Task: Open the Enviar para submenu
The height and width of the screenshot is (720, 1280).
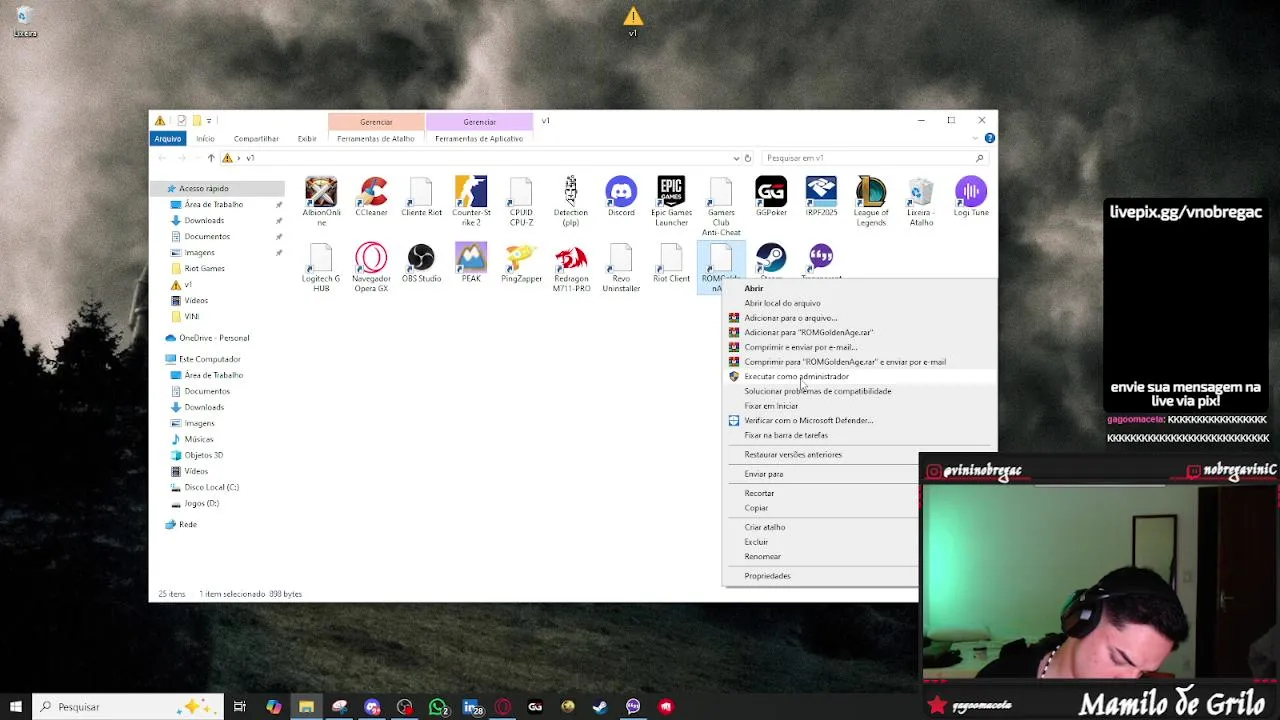Action: (x=764, y=474)
